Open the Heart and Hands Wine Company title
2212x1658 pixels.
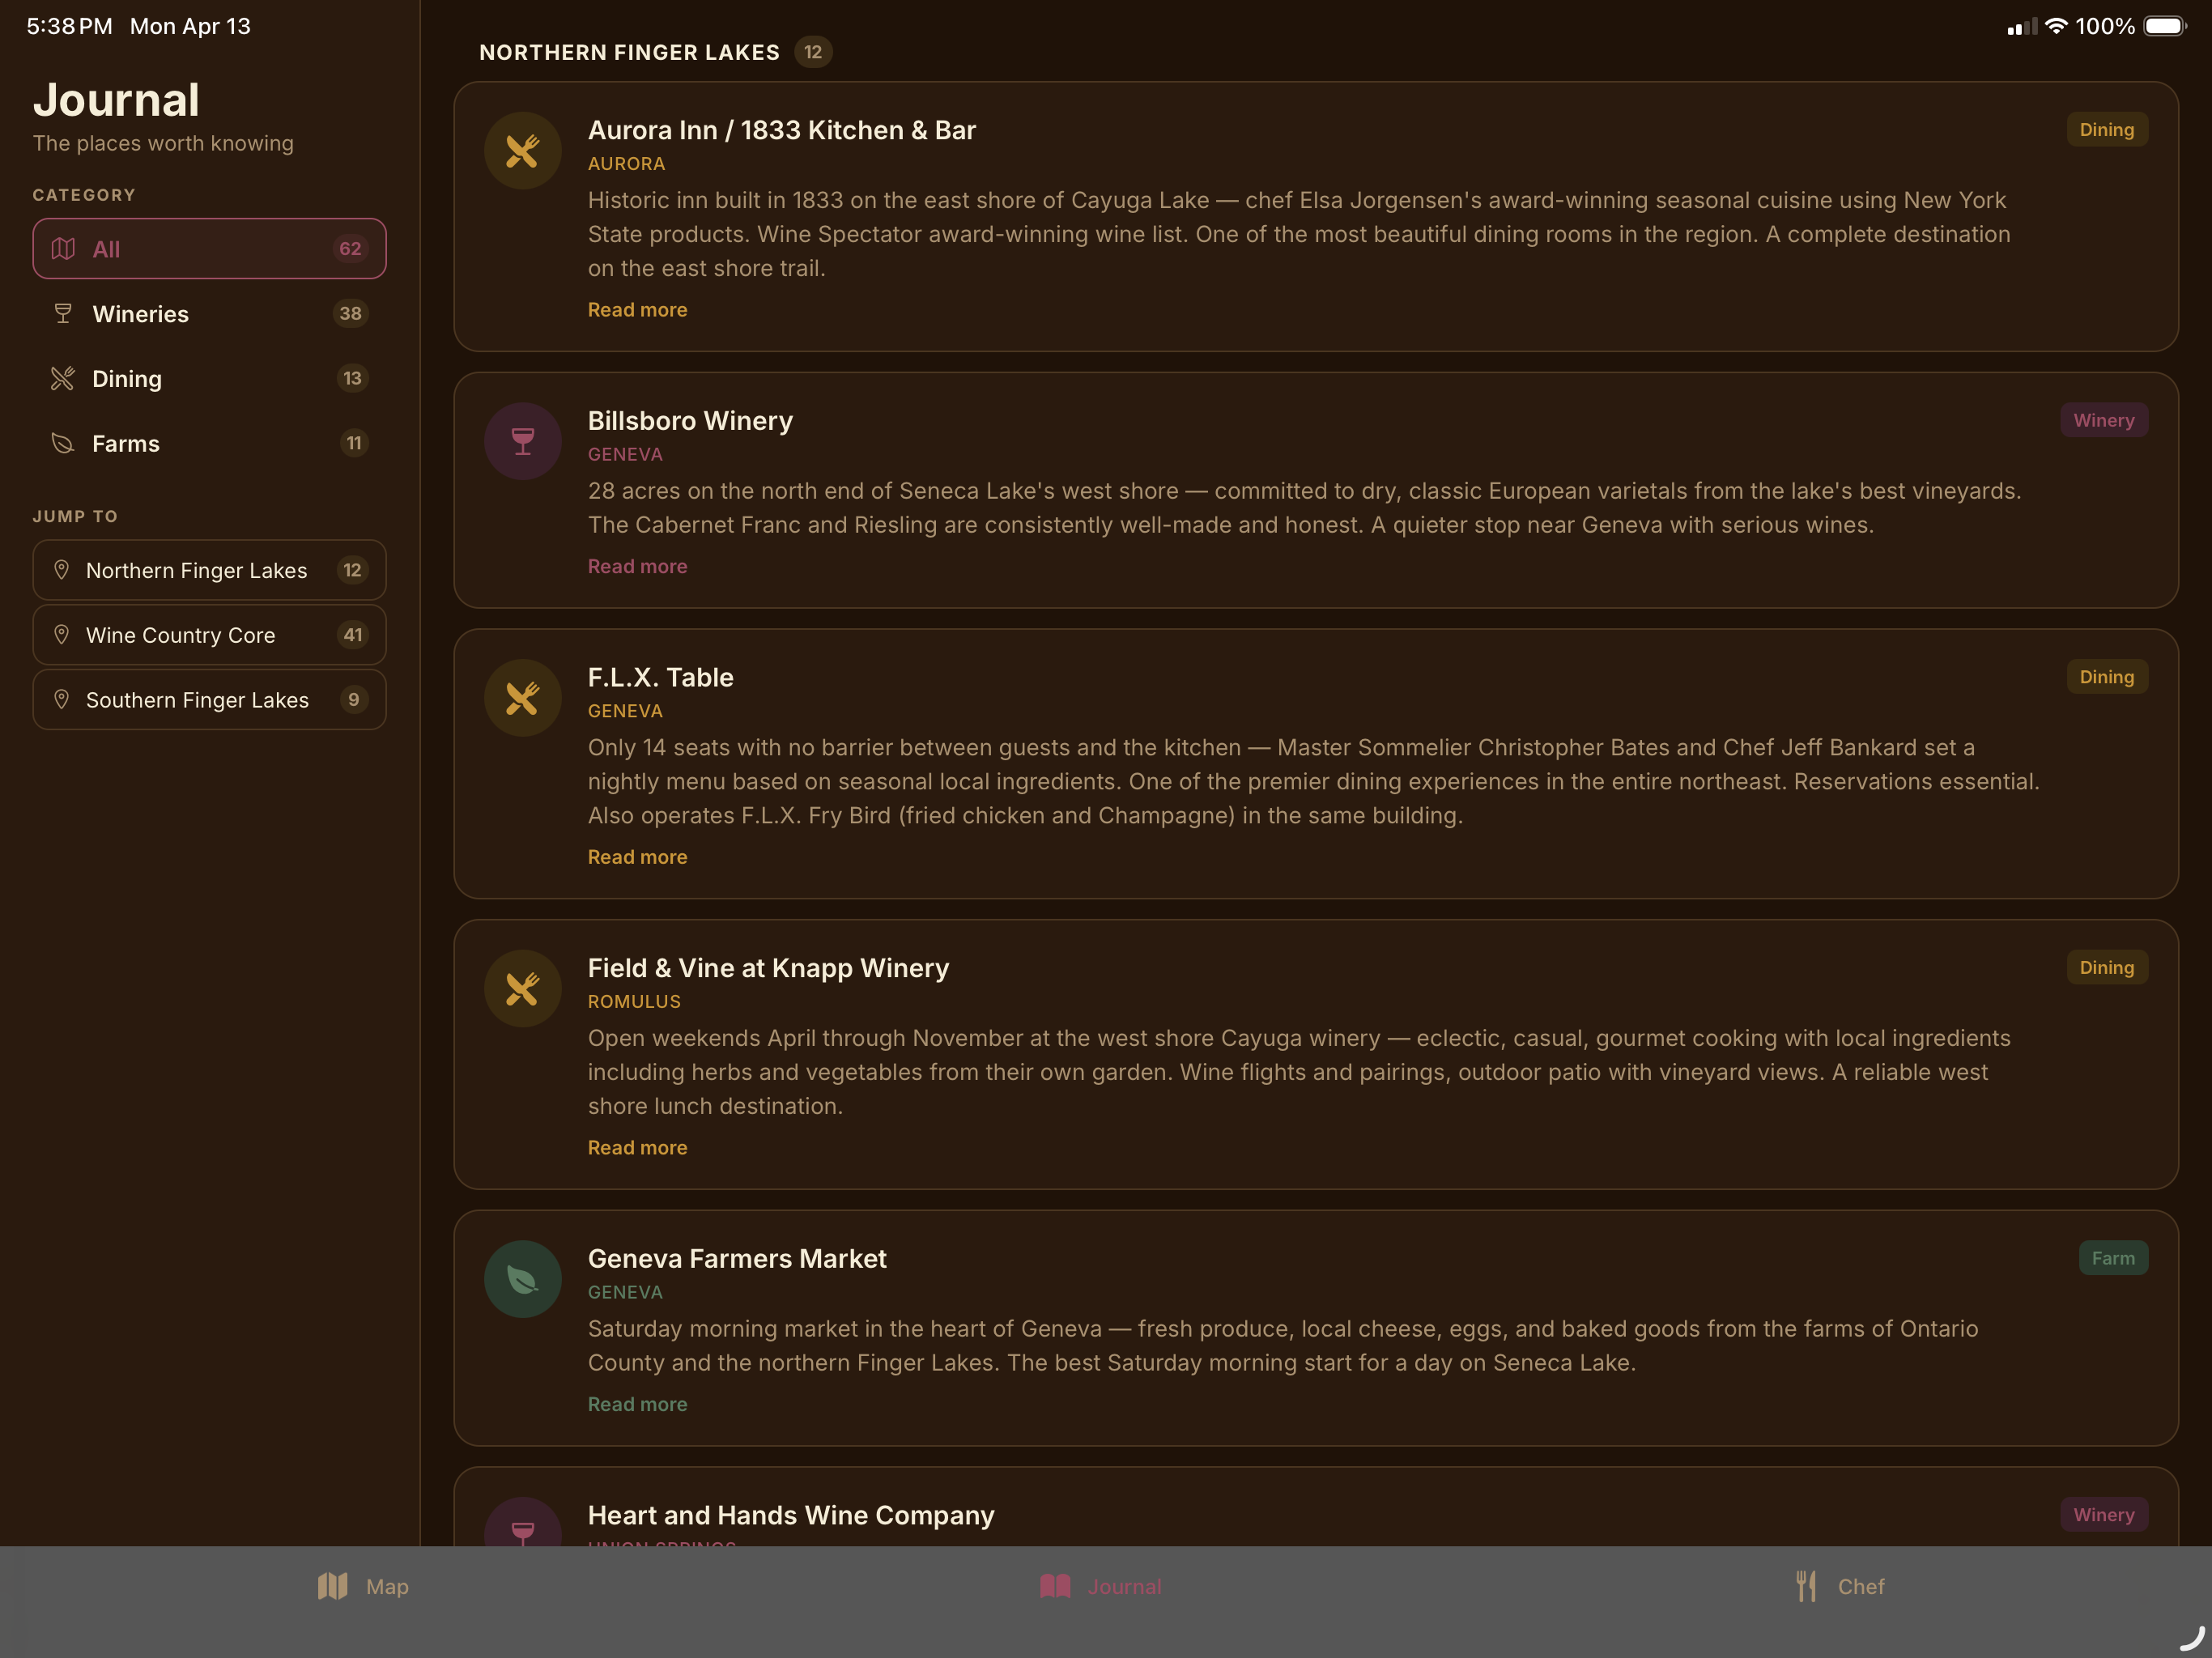791,1516
